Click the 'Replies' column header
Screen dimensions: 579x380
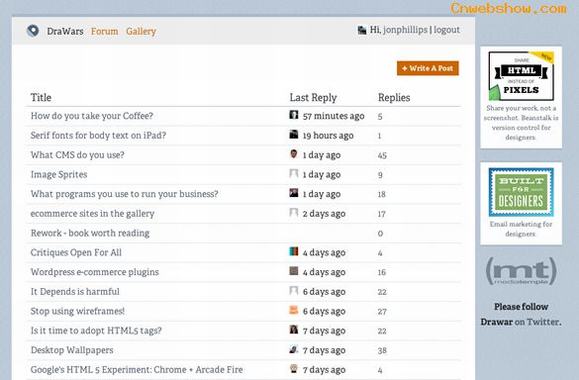394,97
